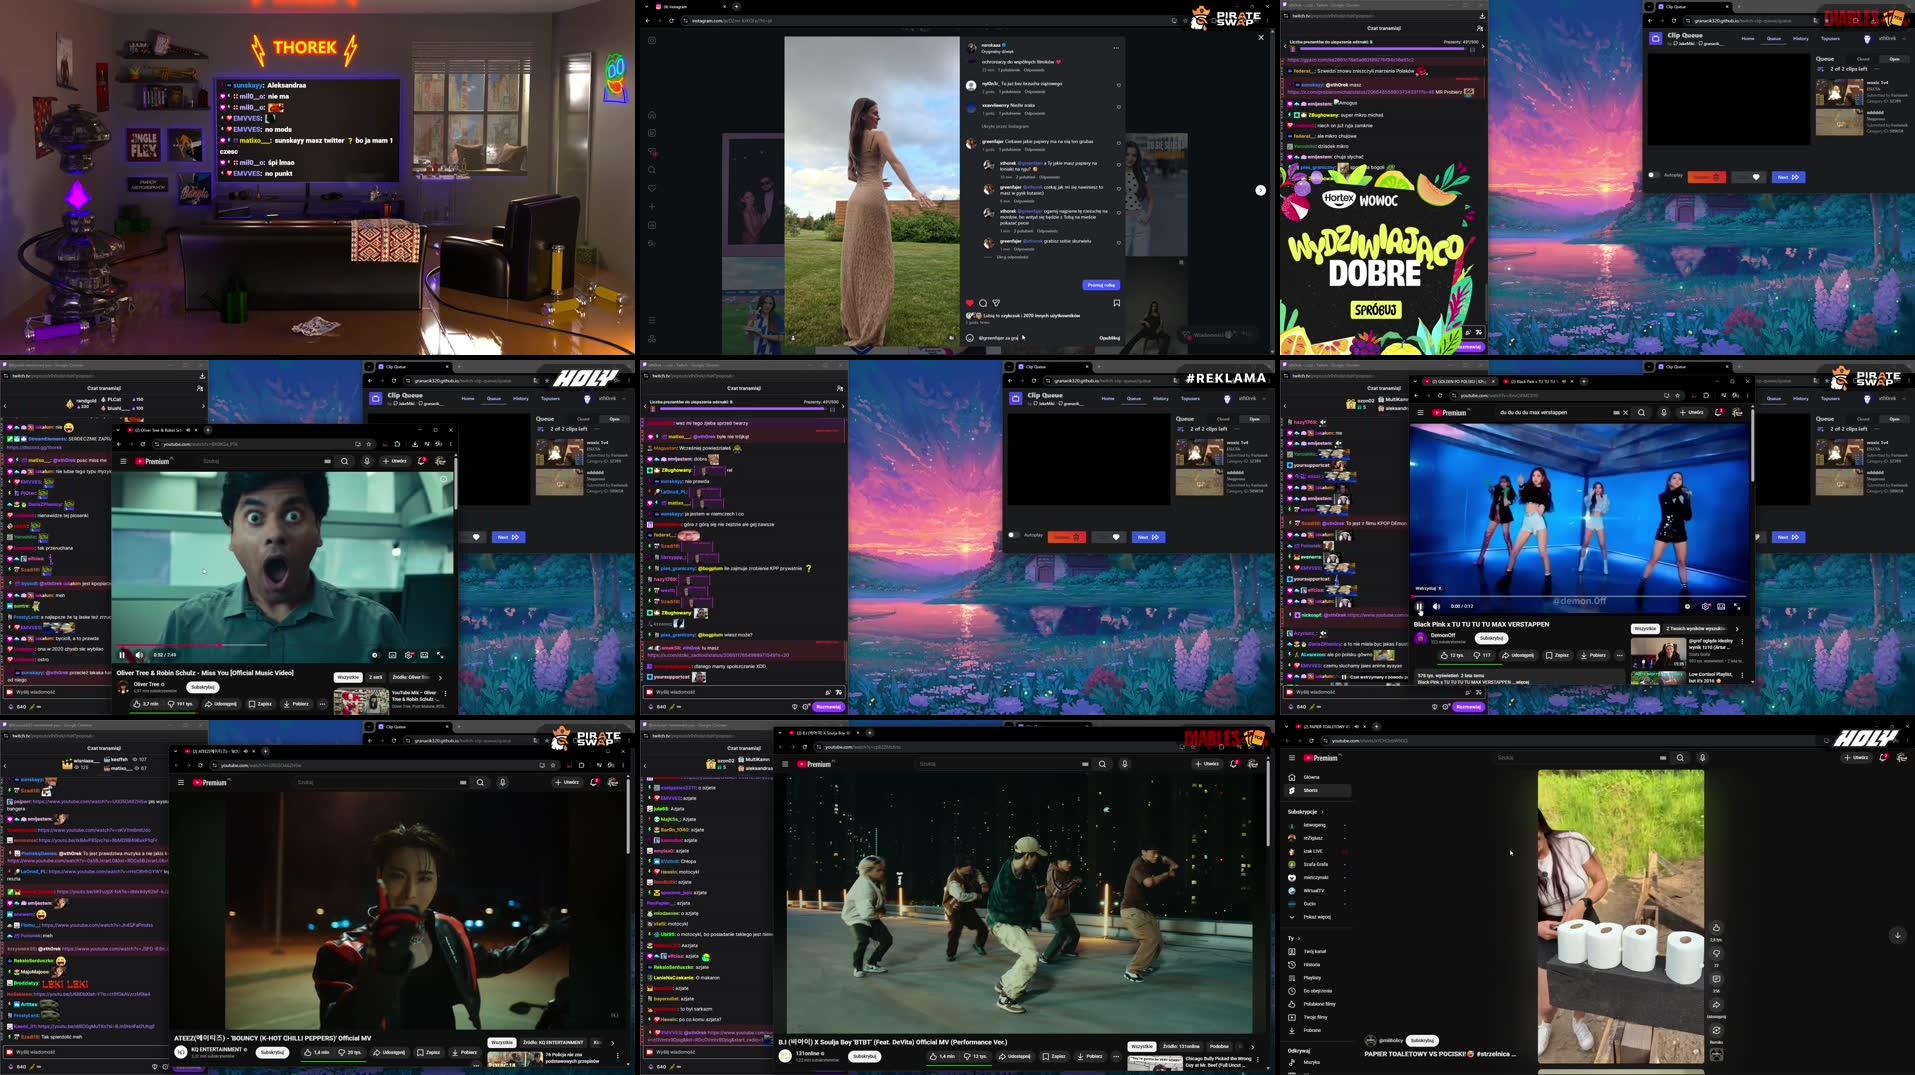
Task: Open History tab in Clip Queue beside Oliver Tree
Action: (x=520, y=398)
